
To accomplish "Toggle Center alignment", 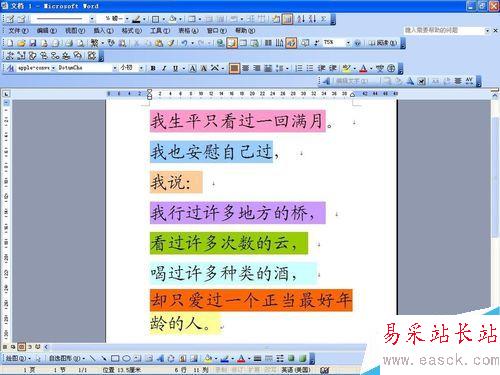I will pyautogui.click(x=246, y=68).
